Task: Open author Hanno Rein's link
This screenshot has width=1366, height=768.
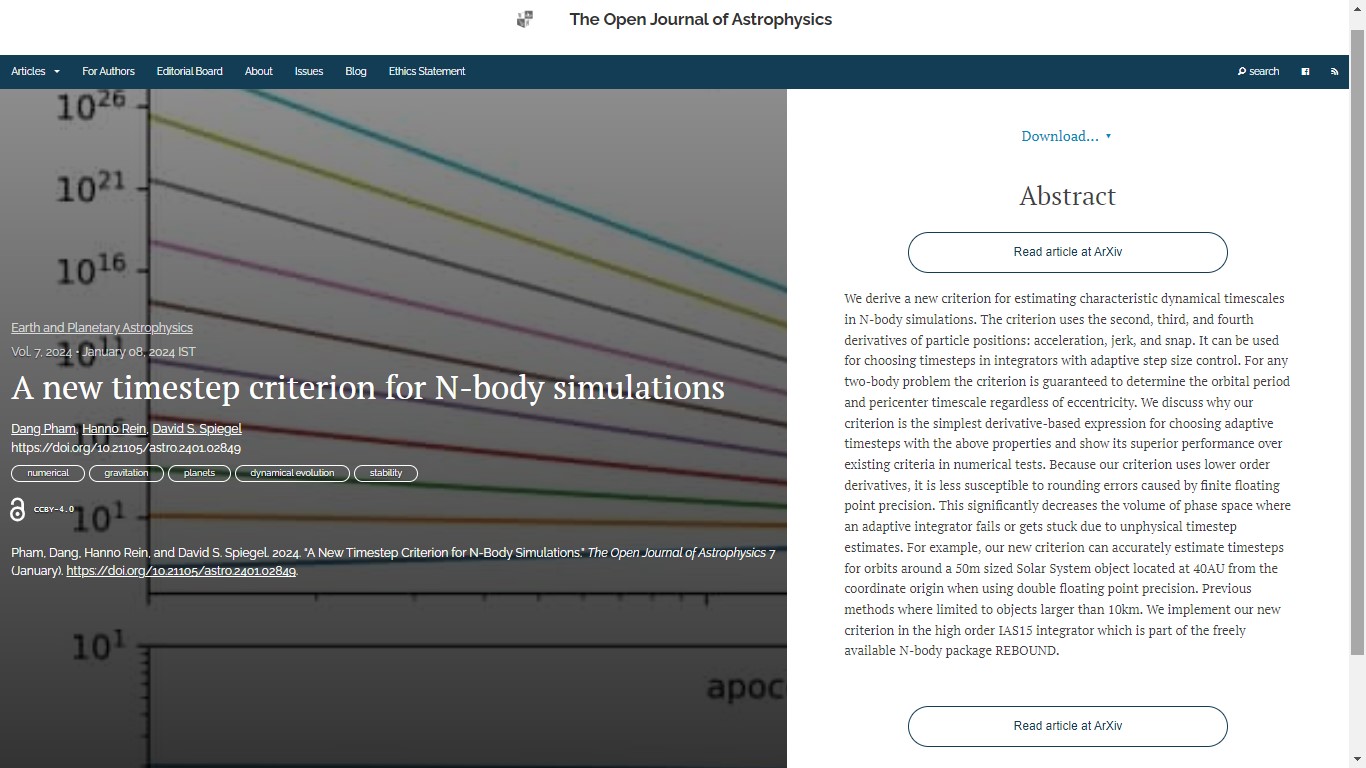Action: [x=114, y=429]
